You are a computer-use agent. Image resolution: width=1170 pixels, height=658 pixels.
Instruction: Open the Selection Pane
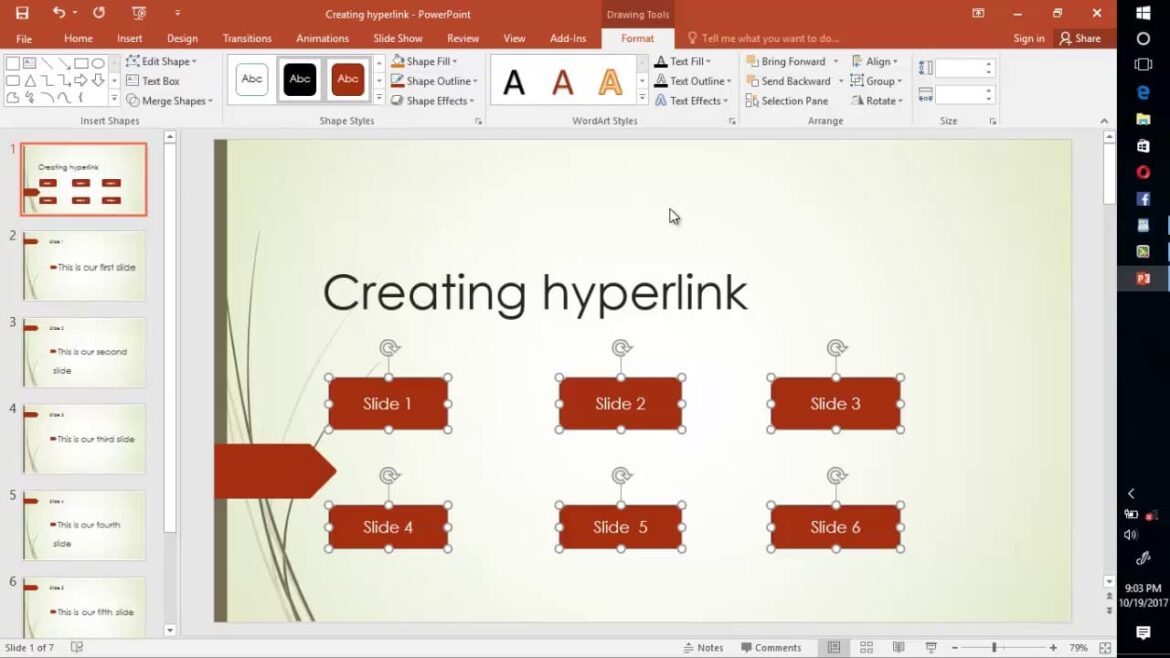click(x=786, y=101)
